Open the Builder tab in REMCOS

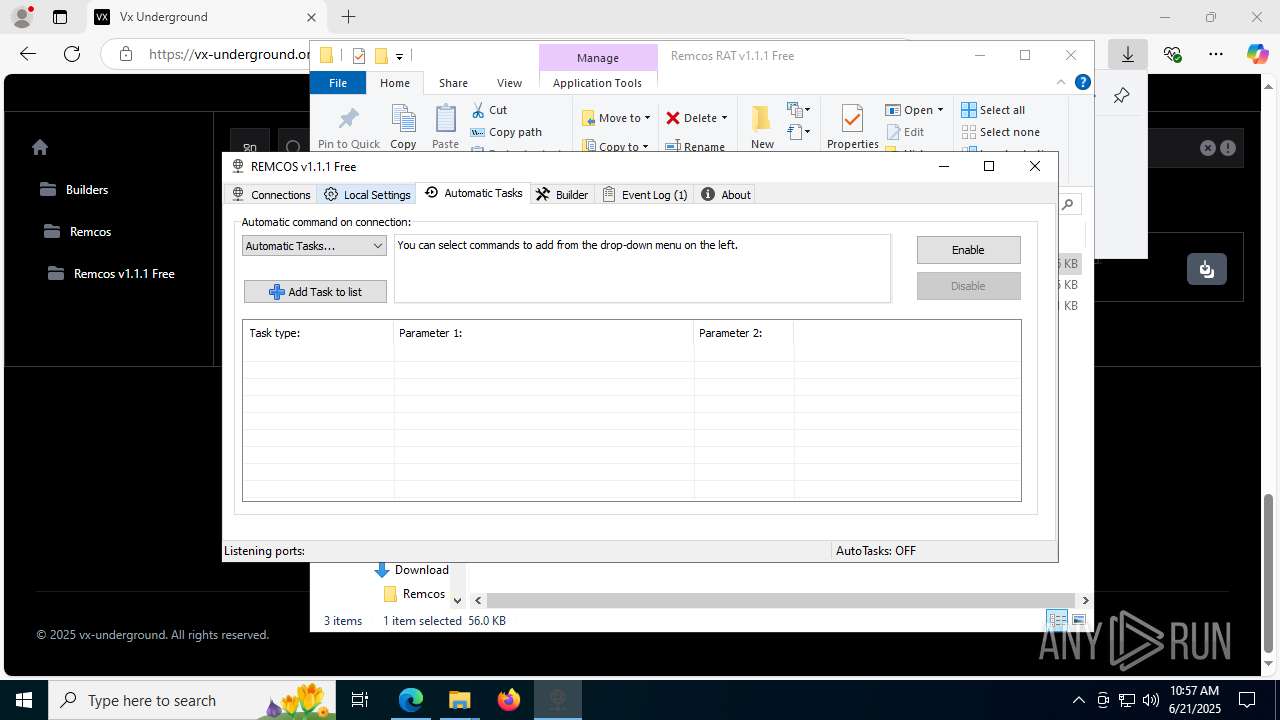562,195
